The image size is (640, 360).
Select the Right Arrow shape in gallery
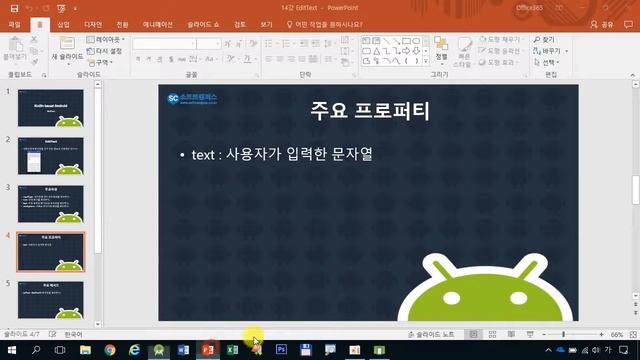tap(406, 51)
